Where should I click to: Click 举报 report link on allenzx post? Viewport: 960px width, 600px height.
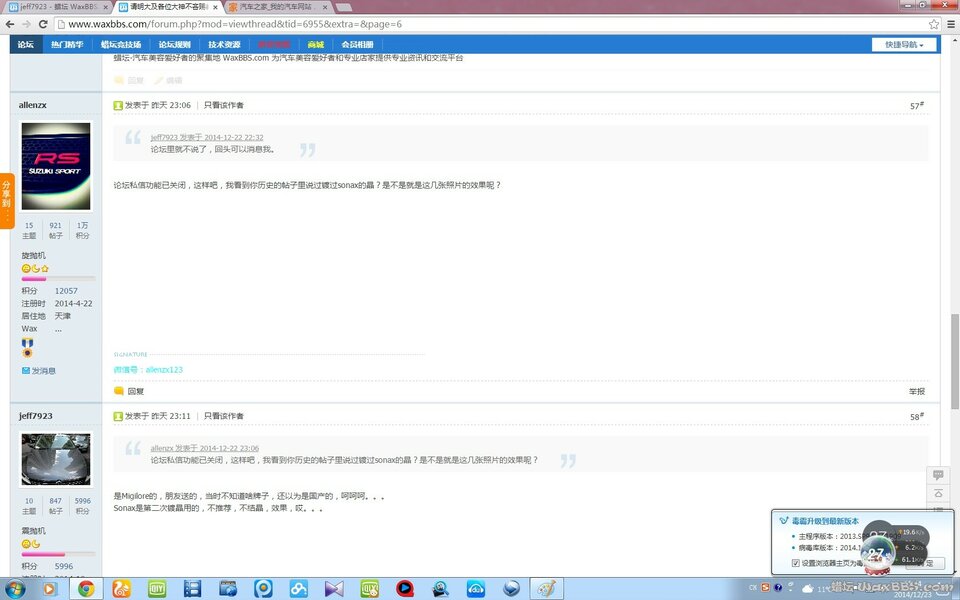tap(916, 391)
